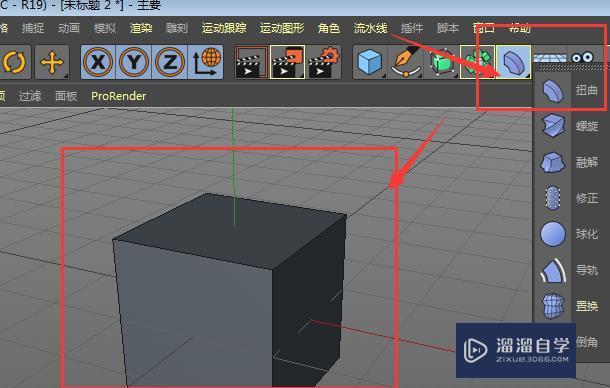The image size is (610, 388).
Task: Click the orange cross move tool icon
Action: coord(52,62)
